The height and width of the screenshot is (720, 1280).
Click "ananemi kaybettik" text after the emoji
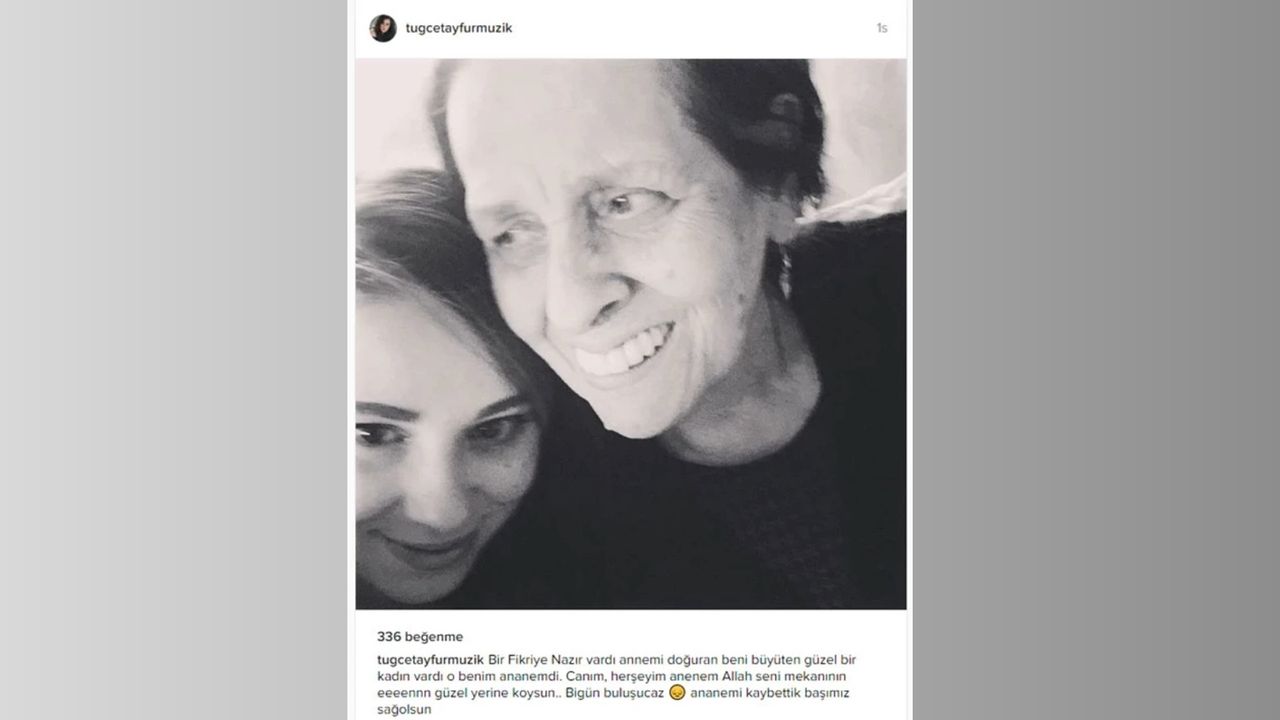tap(744, 693)
